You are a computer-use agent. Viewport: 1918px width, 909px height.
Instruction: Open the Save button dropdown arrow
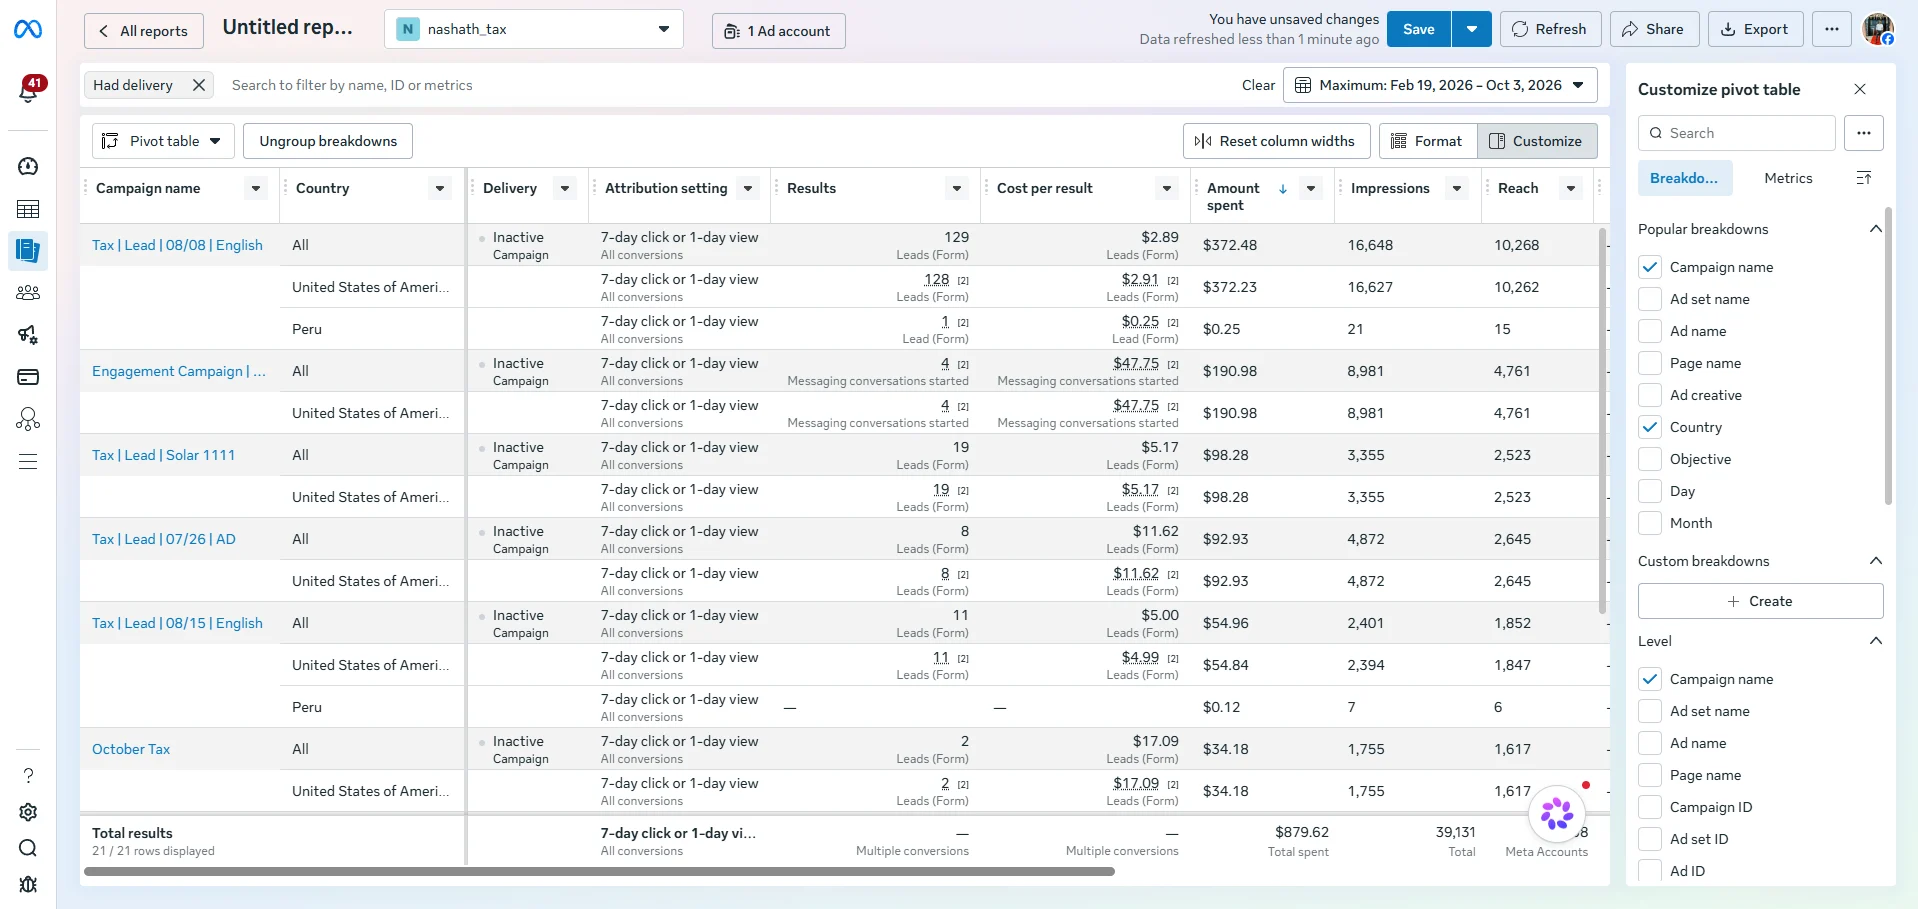pos(1472,29)
